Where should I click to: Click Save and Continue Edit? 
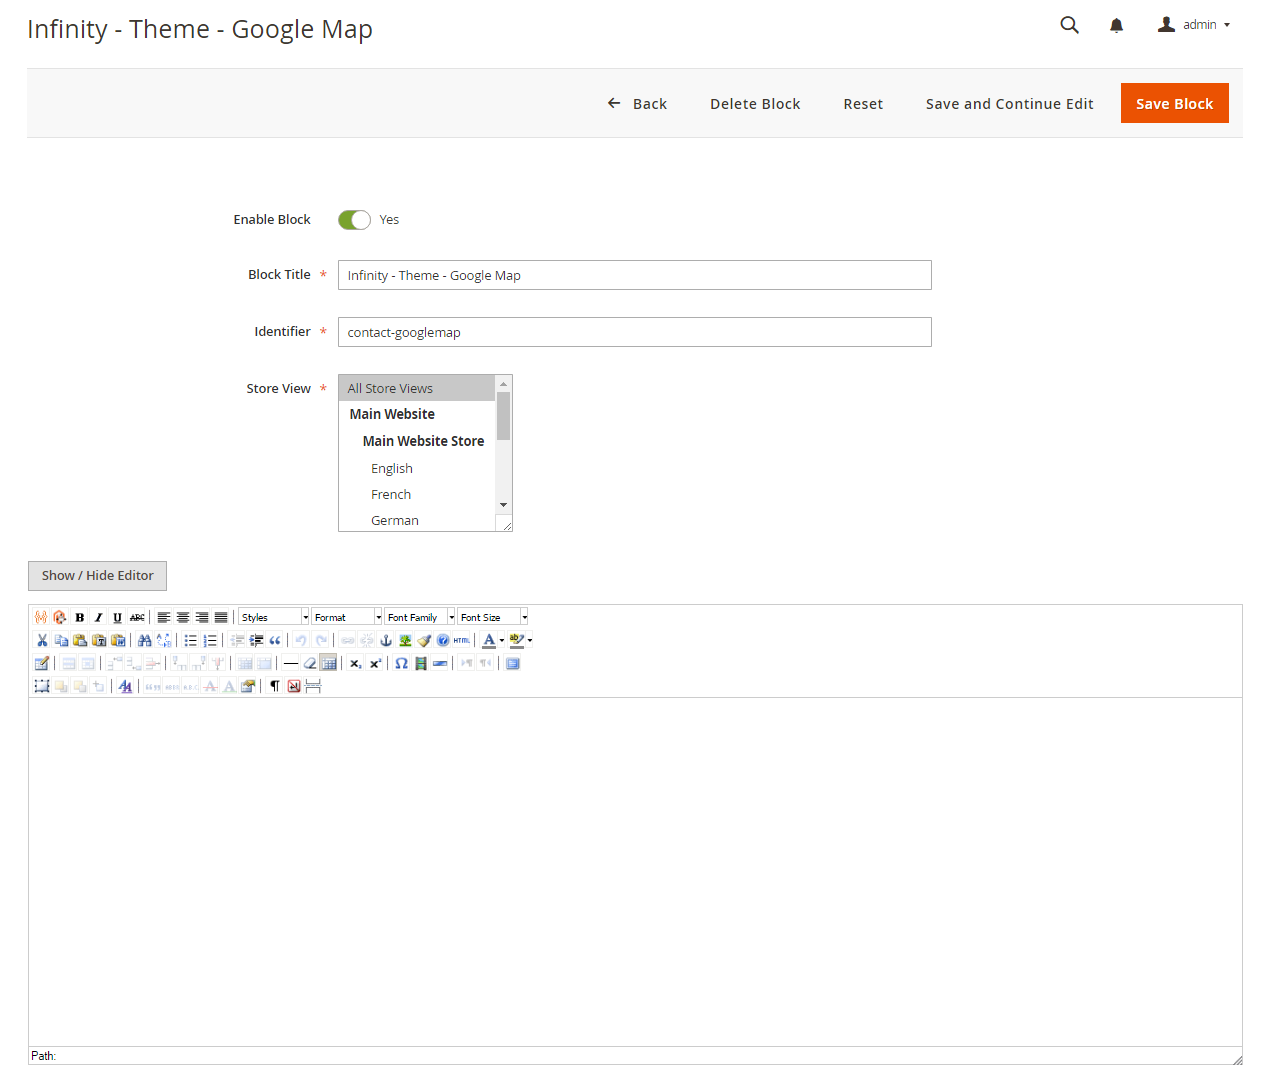[x=1009, y=104]
